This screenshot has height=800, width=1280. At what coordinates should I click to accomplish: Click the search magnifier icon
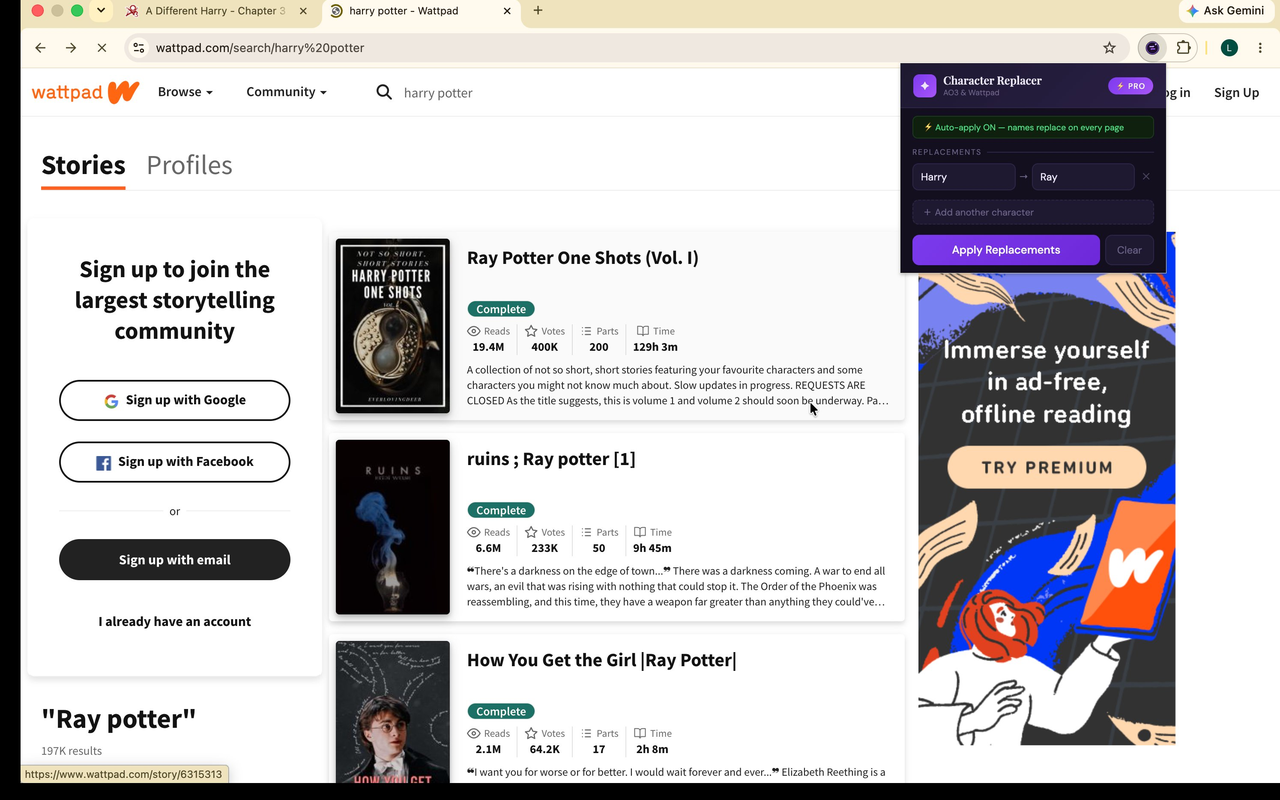coord(384,92)
